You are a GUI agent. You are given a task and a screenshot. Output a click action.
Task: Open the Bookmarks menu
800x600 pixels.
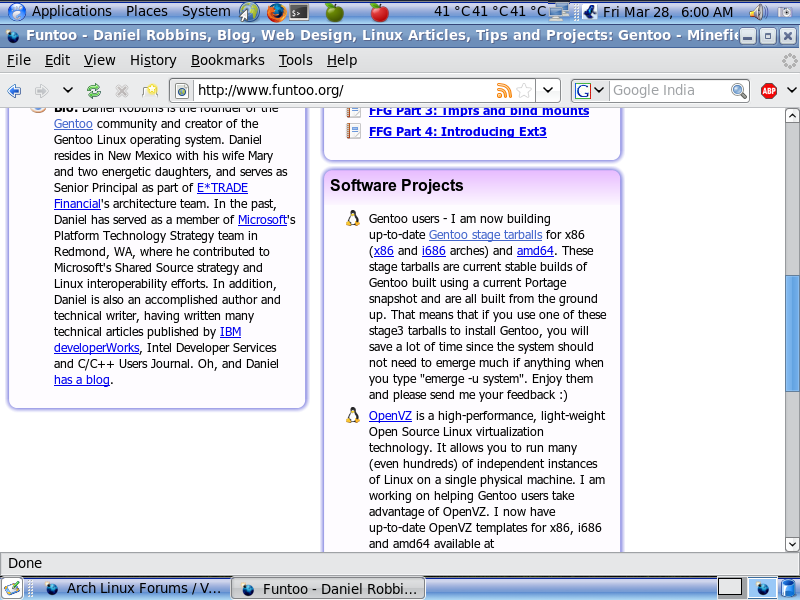(228, 60)
